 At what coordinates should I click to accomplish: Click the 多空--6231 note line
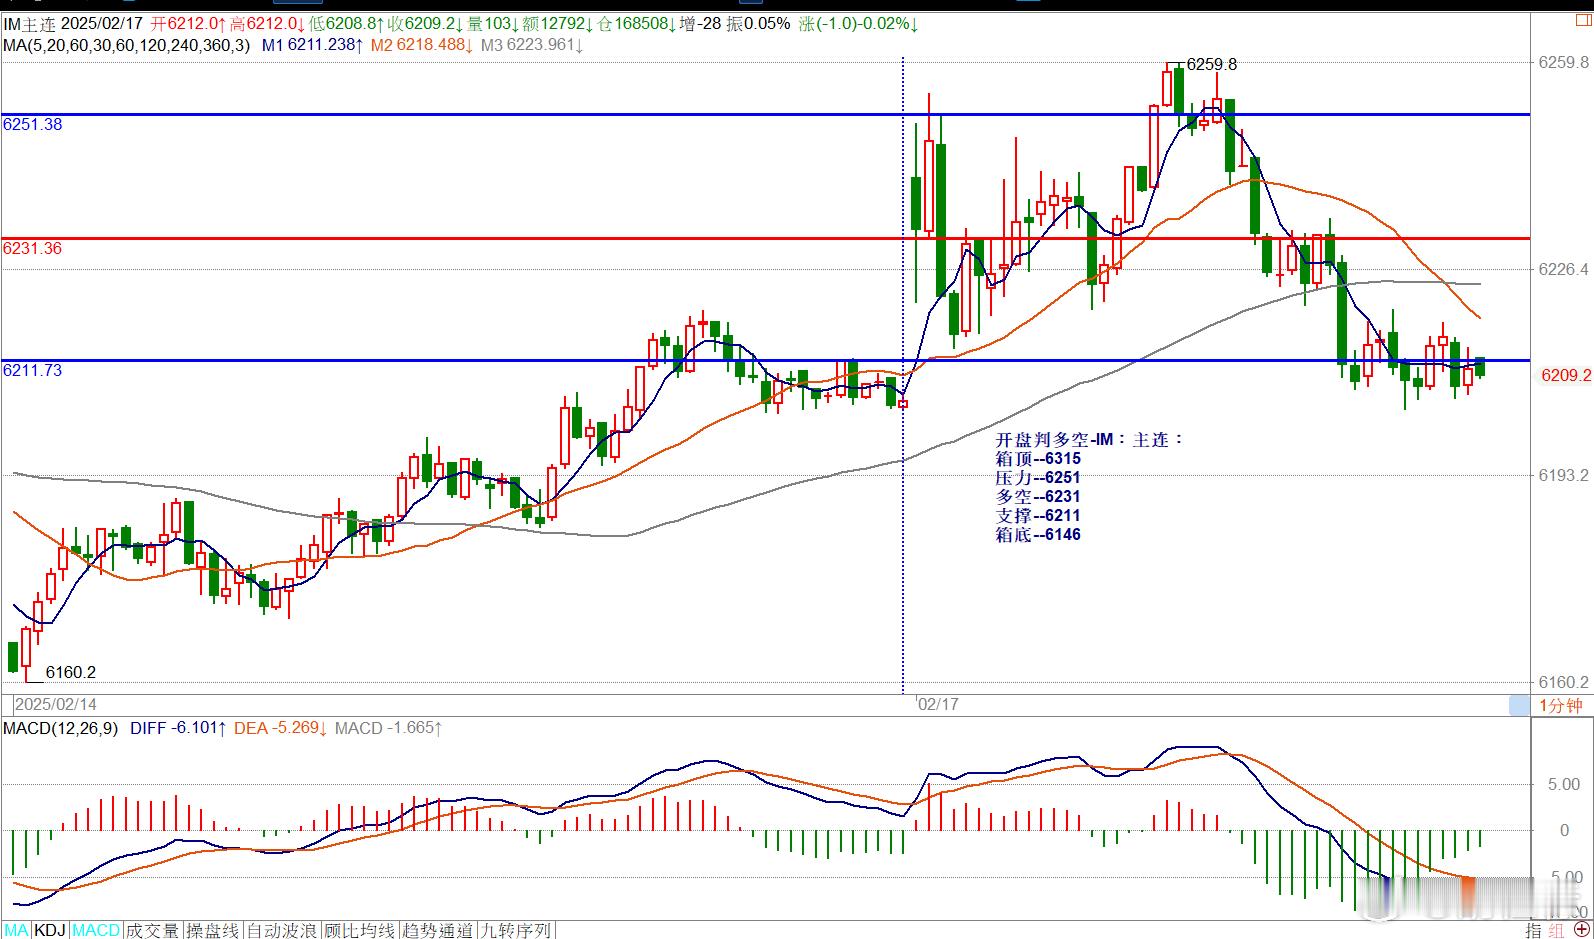tap(1038, 497)
